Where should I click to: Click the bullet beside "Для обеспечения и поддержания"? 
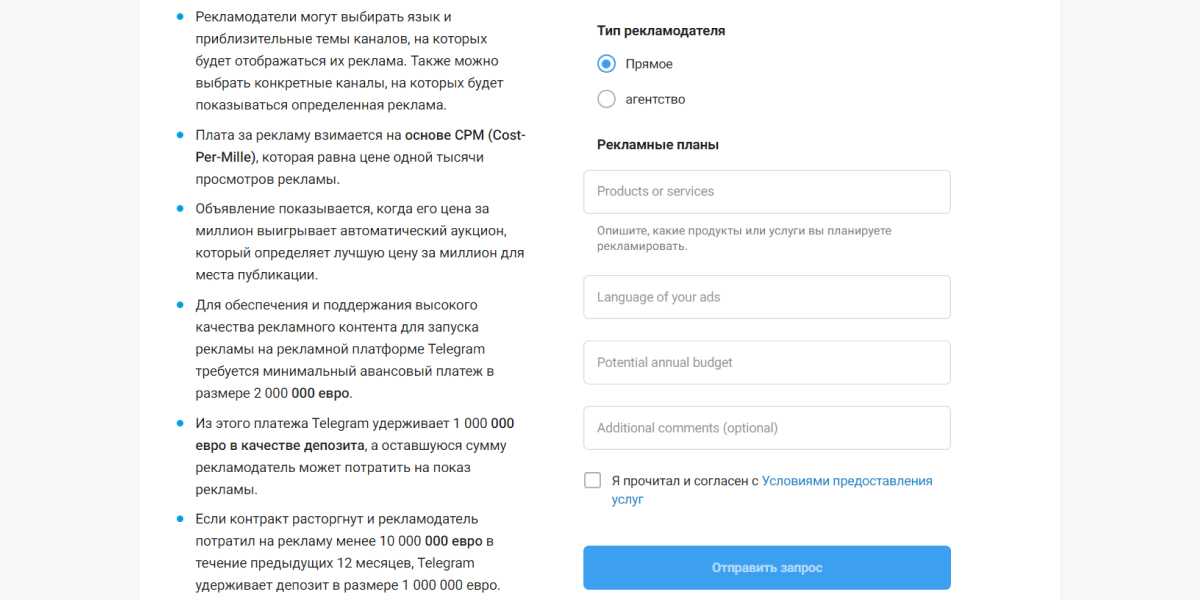pyautogui.click(x=180, y=304)
